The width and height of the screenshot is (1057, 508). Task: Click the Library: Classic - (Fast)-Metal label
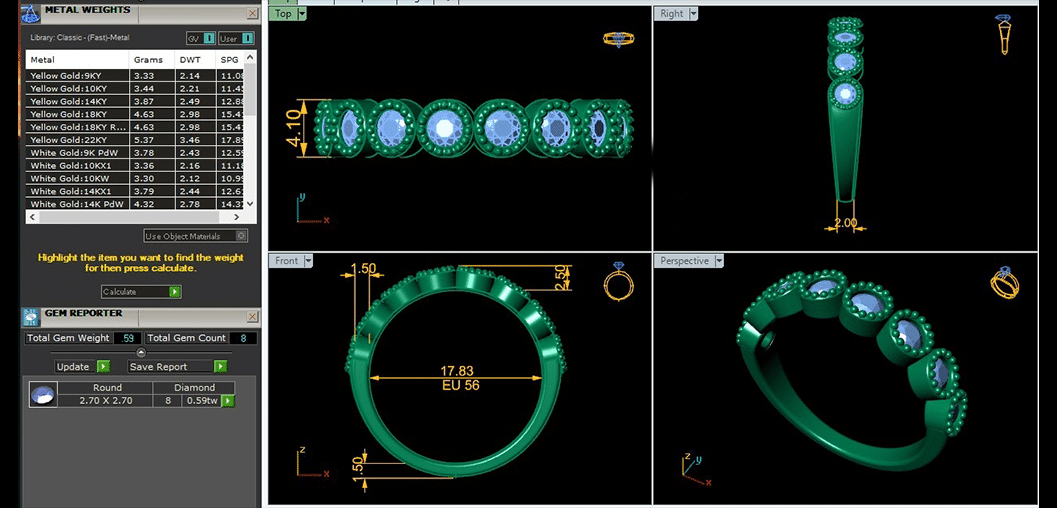click(x=79, y=38)
